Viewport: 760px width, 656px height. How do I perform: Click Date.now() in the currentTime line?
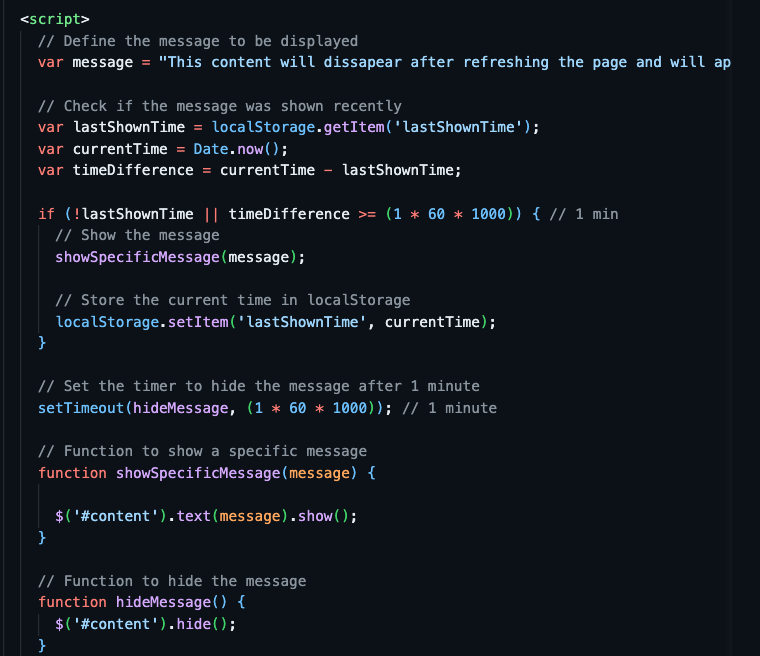(x=237, y=149)
